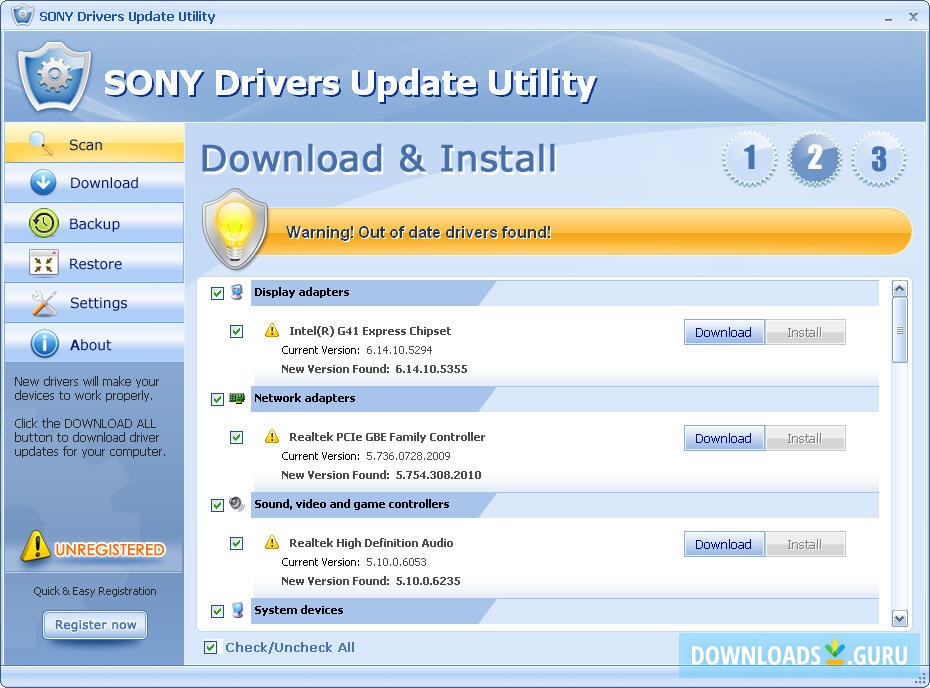930x688 pixels.
Task: Uncheck the System devices category checkbox
Action: point(217,611)
